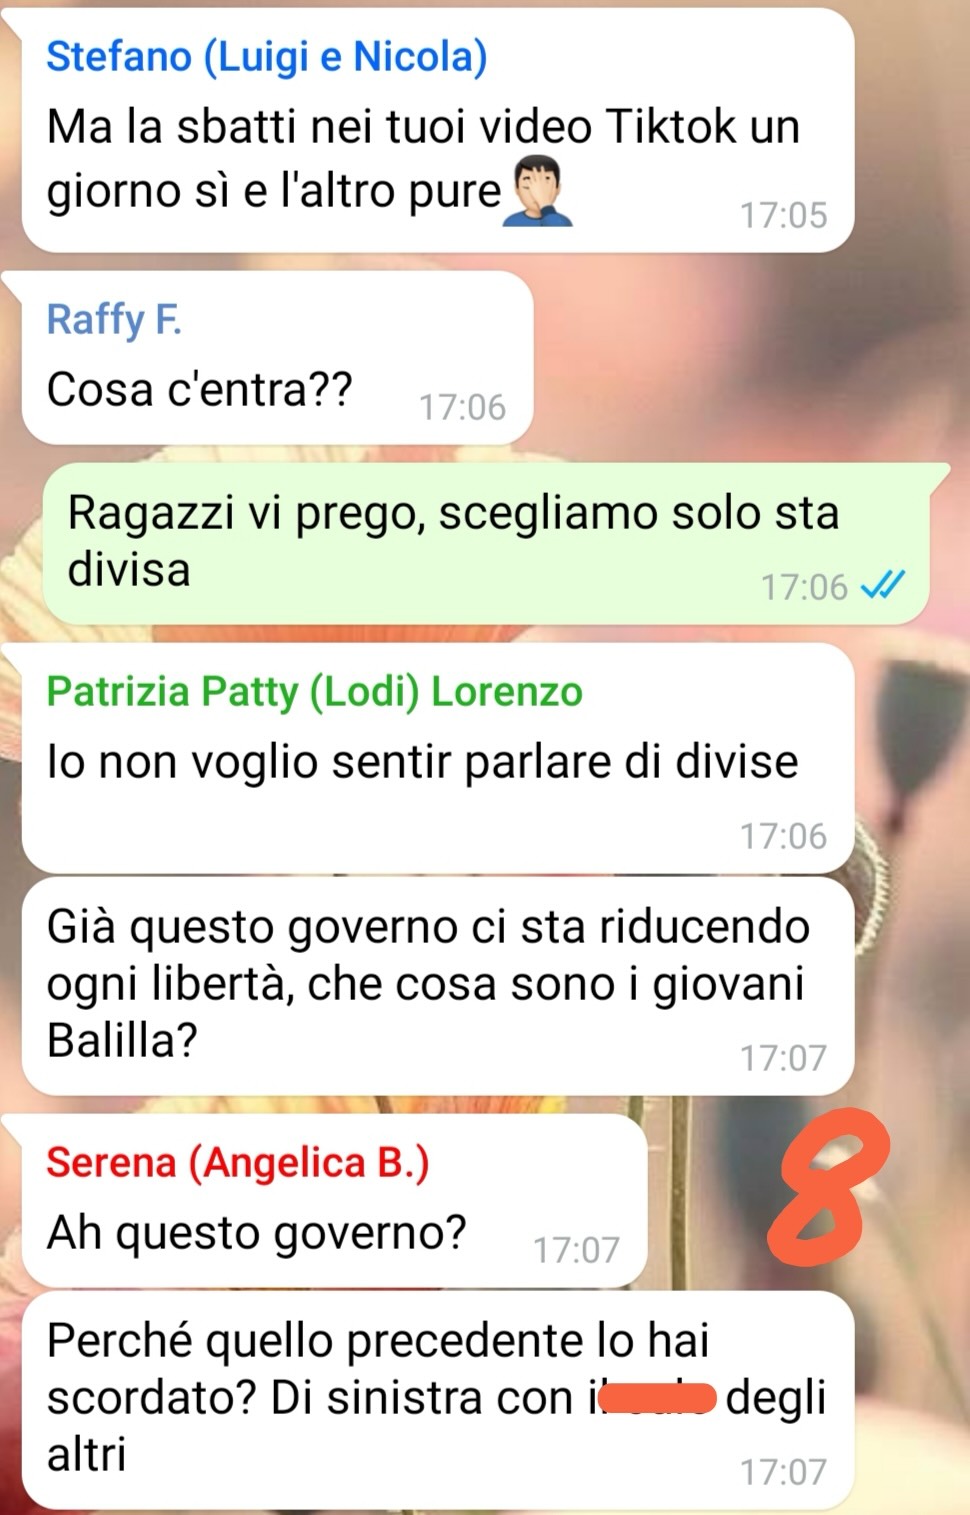Open Stefano (Luigi e Nicola) sender profile
This screenshot has width=970, height=1515.
pyautogui.click(x=267, y=57)
